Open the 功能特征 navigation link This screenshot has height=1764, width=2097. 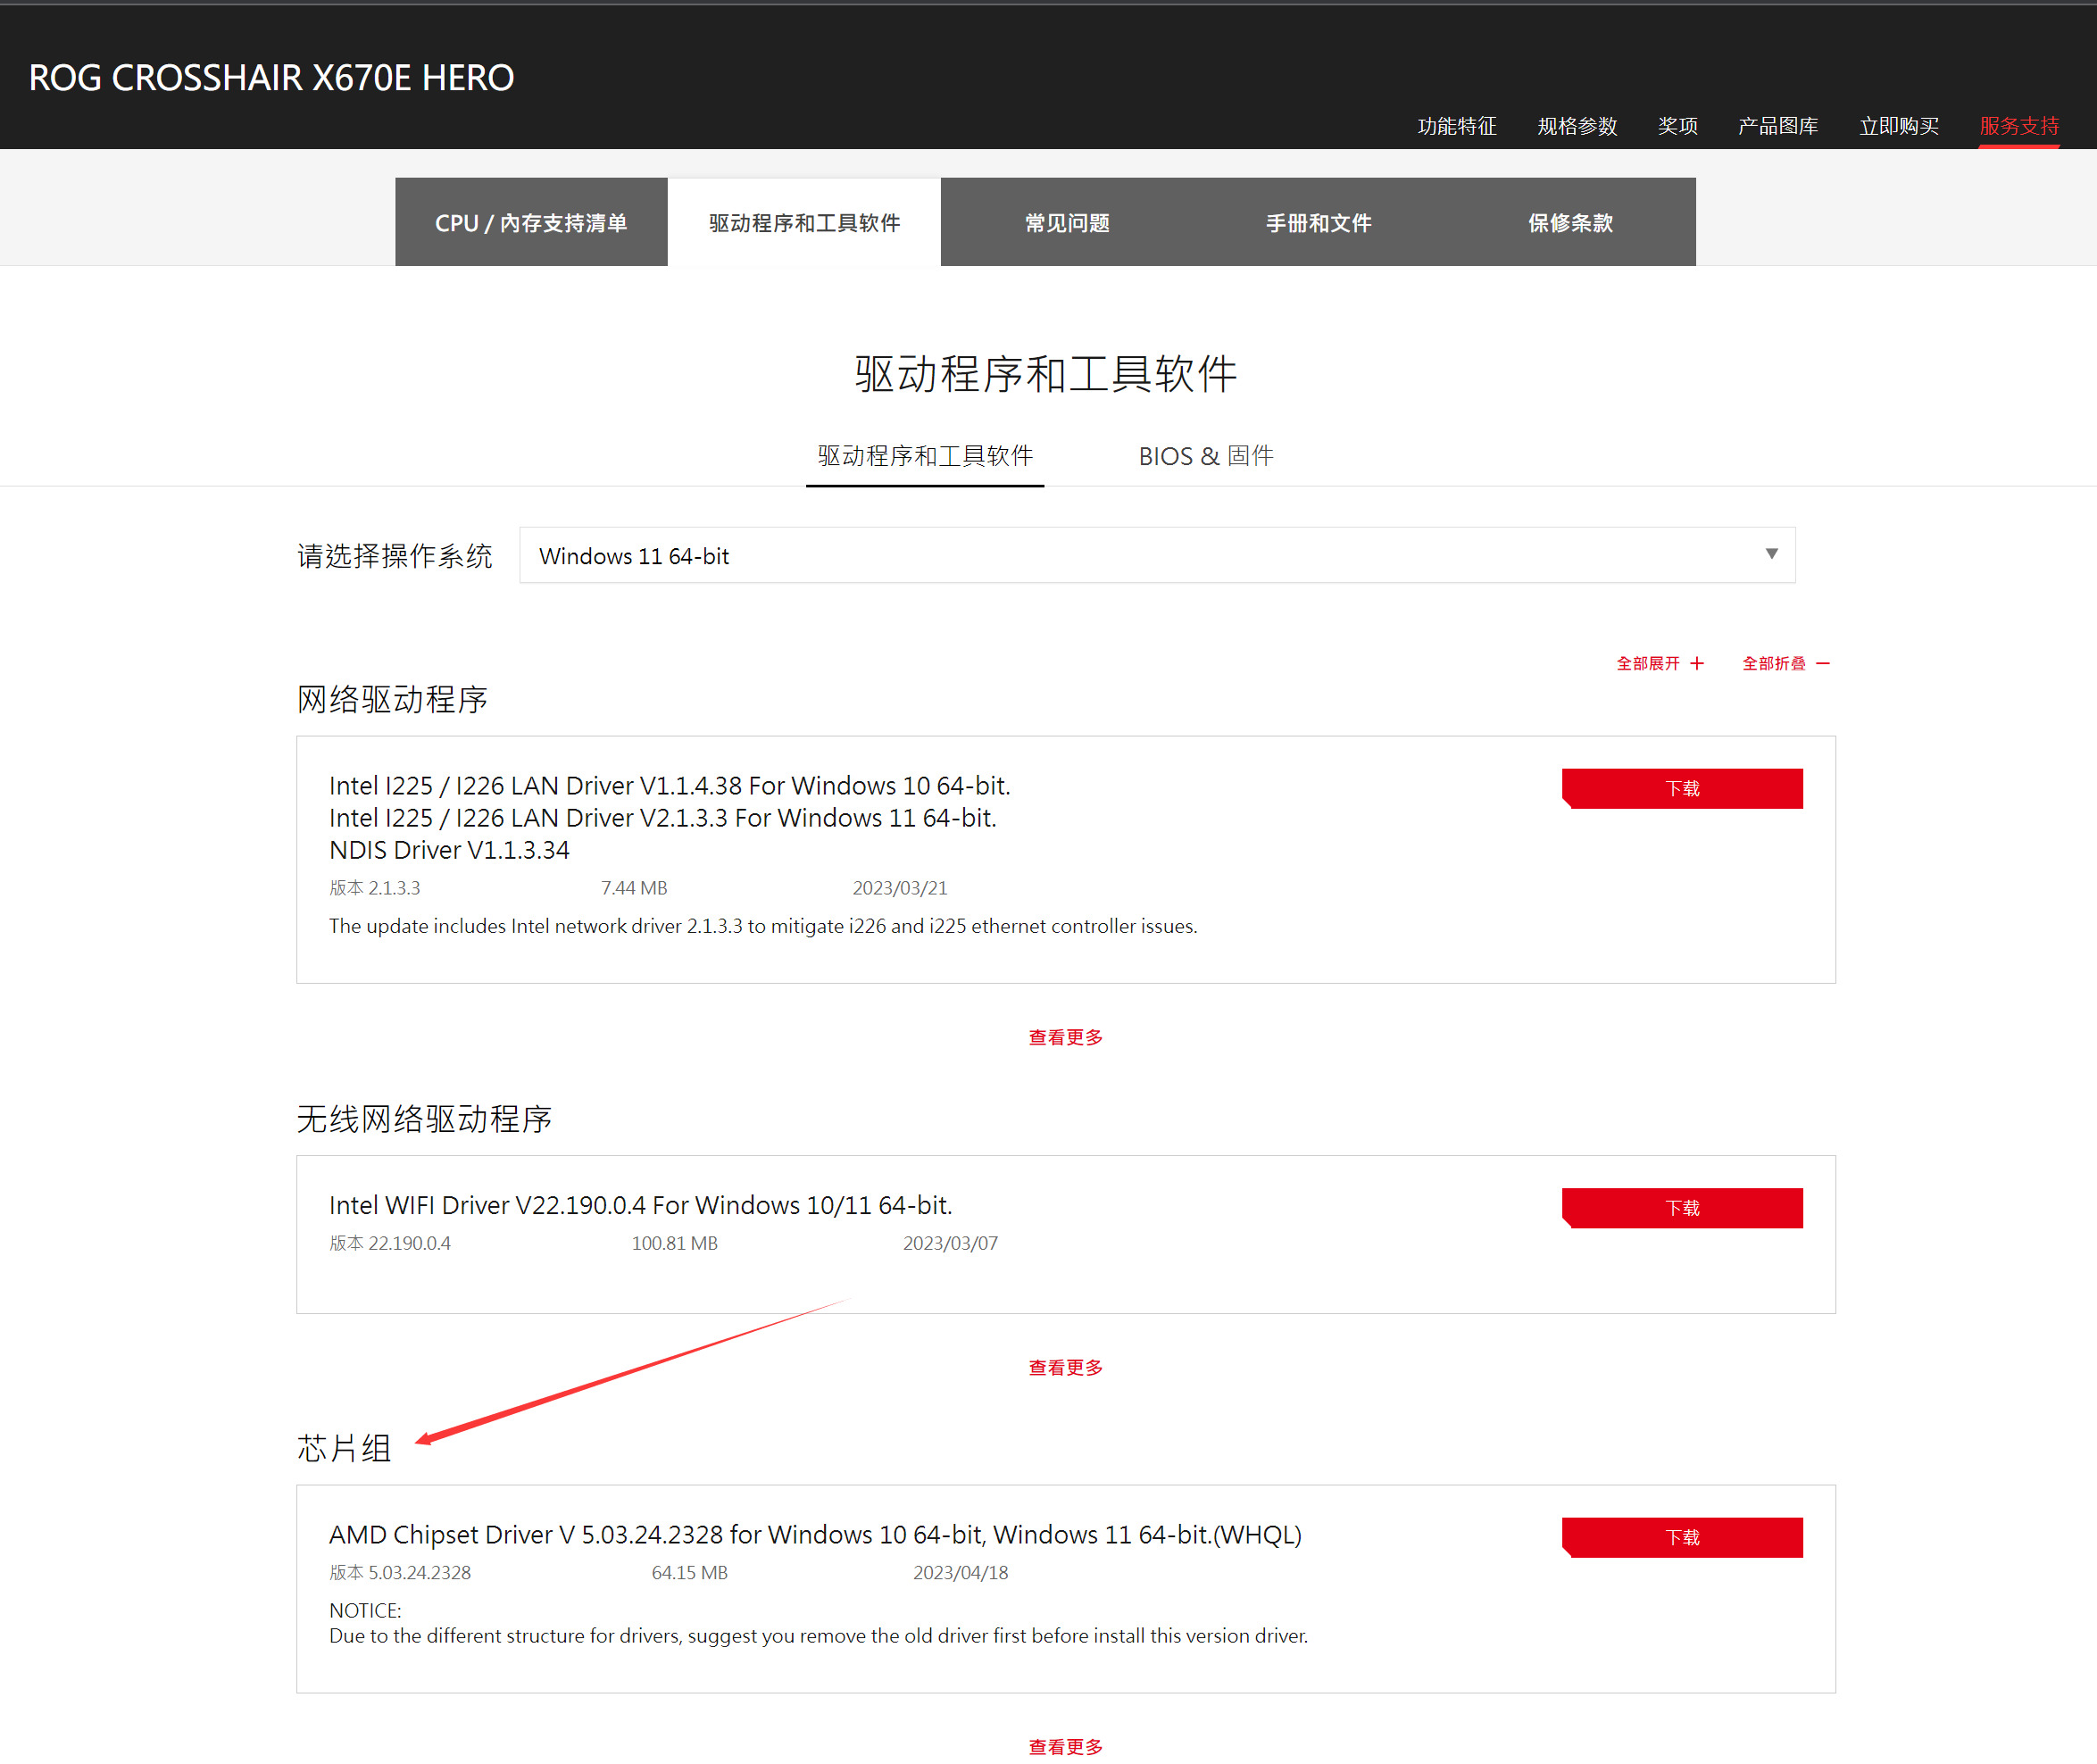[x=1456, y=126]
